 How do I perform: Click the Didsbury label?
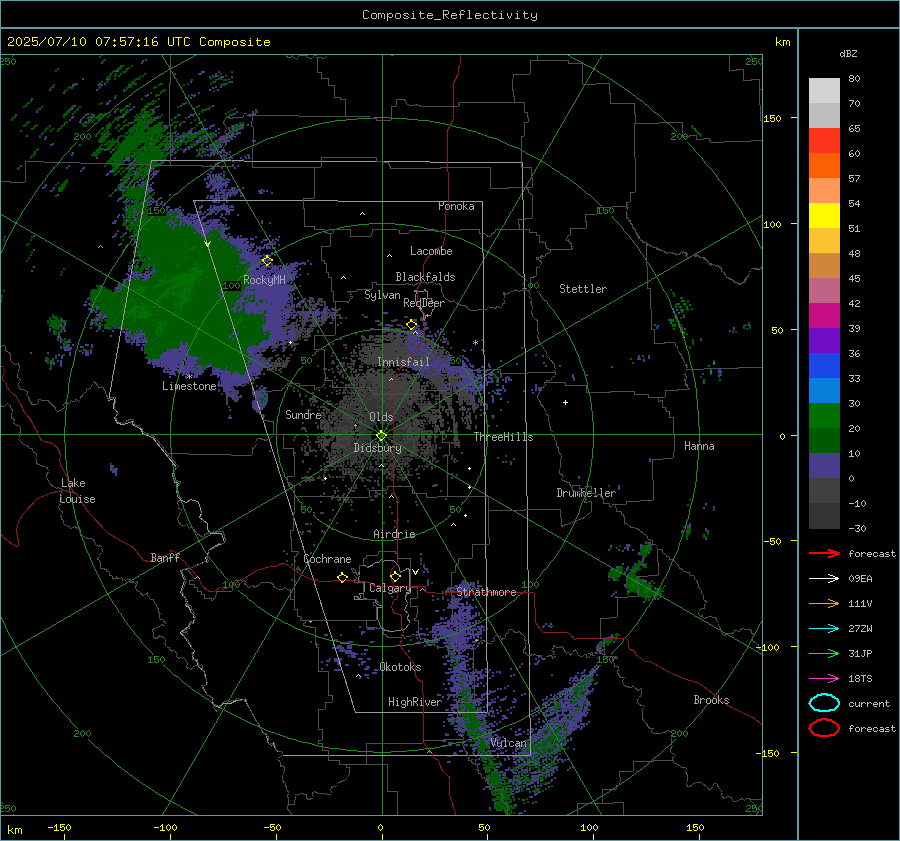[377, 448]
